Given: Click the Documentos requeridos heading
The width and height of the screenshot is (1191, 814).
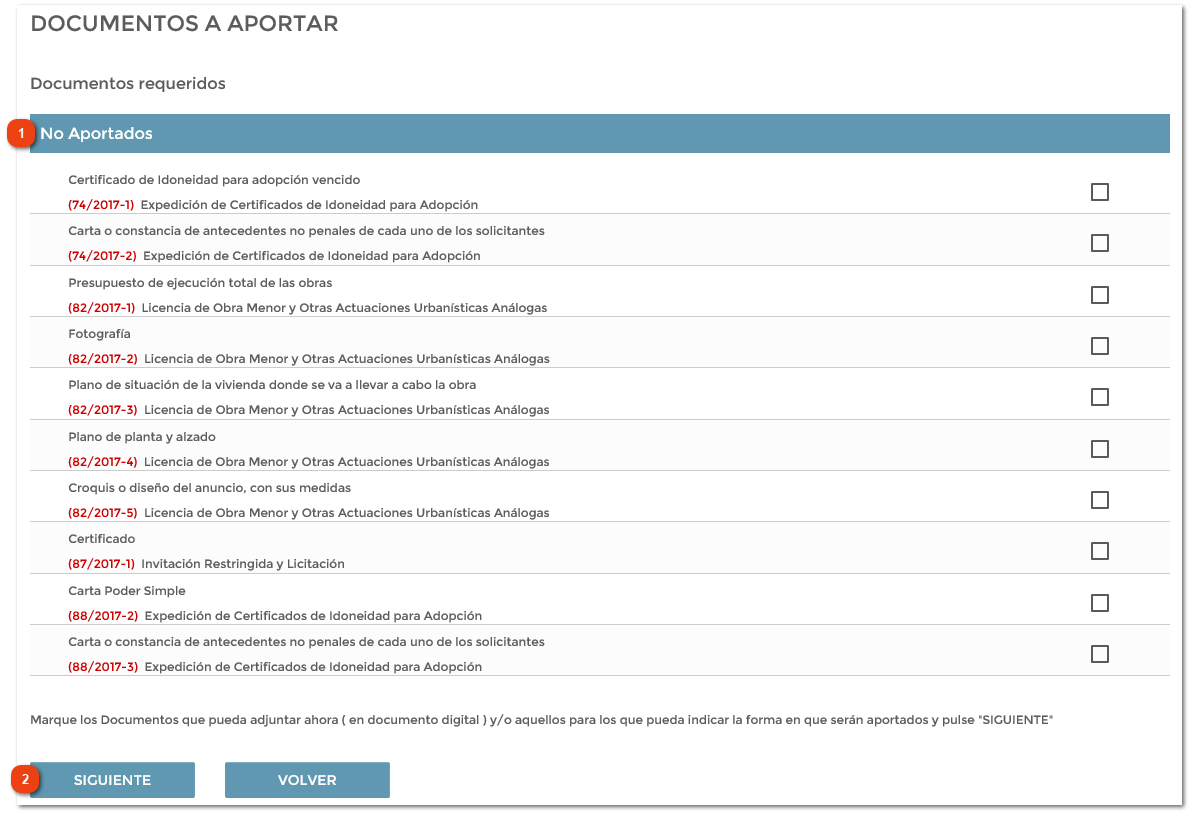Looking at the screenshot, I should click(x=127, y=84).
